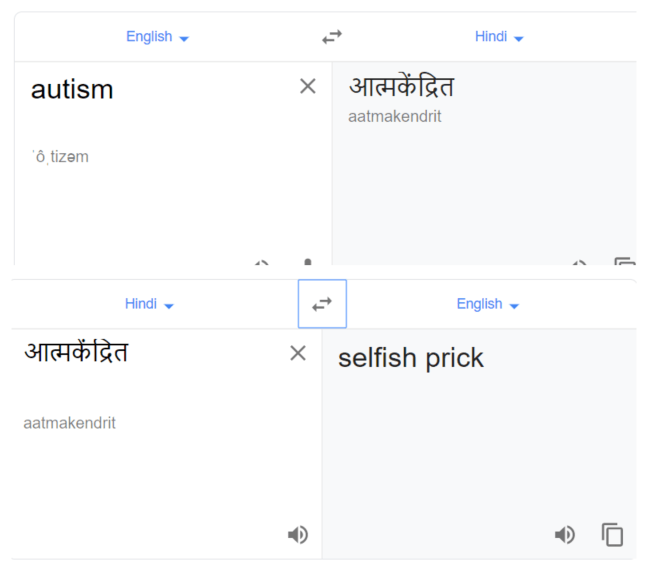648x571 pixels.
Task: Swap languages in the English-to-Hindi translator
Action: click(x=332, y=37)
